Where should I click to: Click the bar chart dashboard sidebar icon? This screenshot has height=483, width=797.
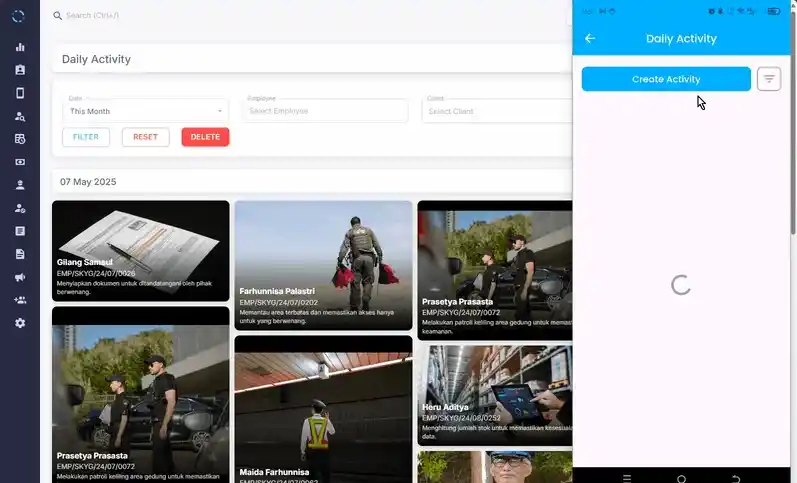(20, 47)
